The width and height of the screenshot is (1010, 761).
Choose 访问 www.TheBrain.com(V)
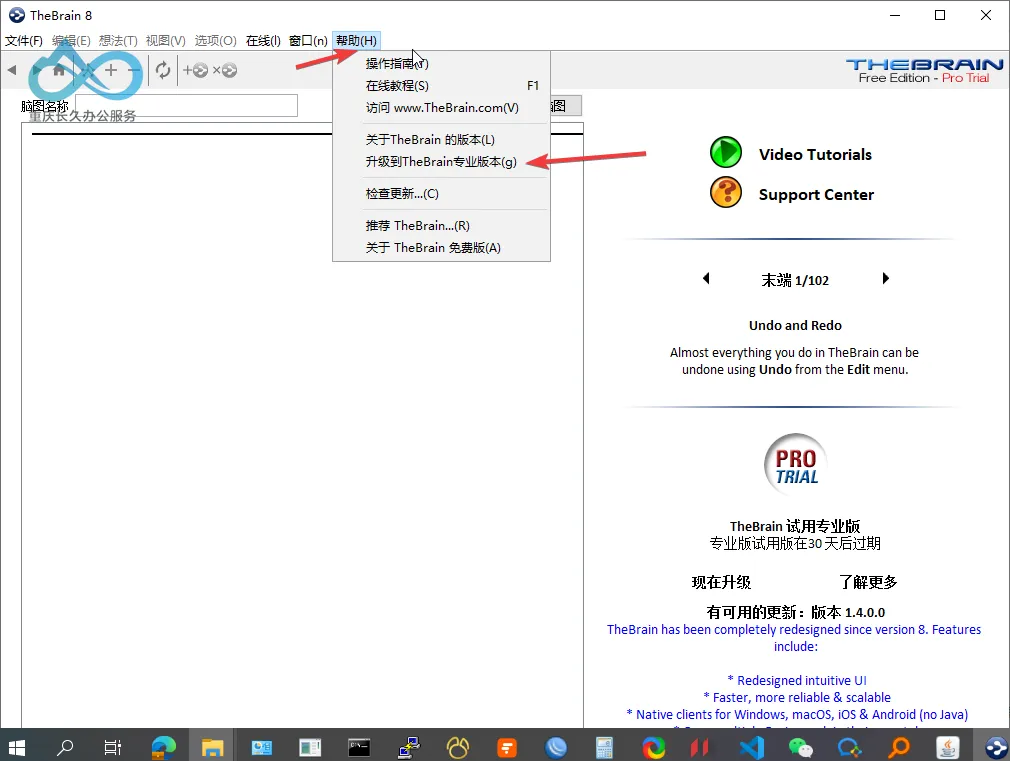tap(441, 108)
